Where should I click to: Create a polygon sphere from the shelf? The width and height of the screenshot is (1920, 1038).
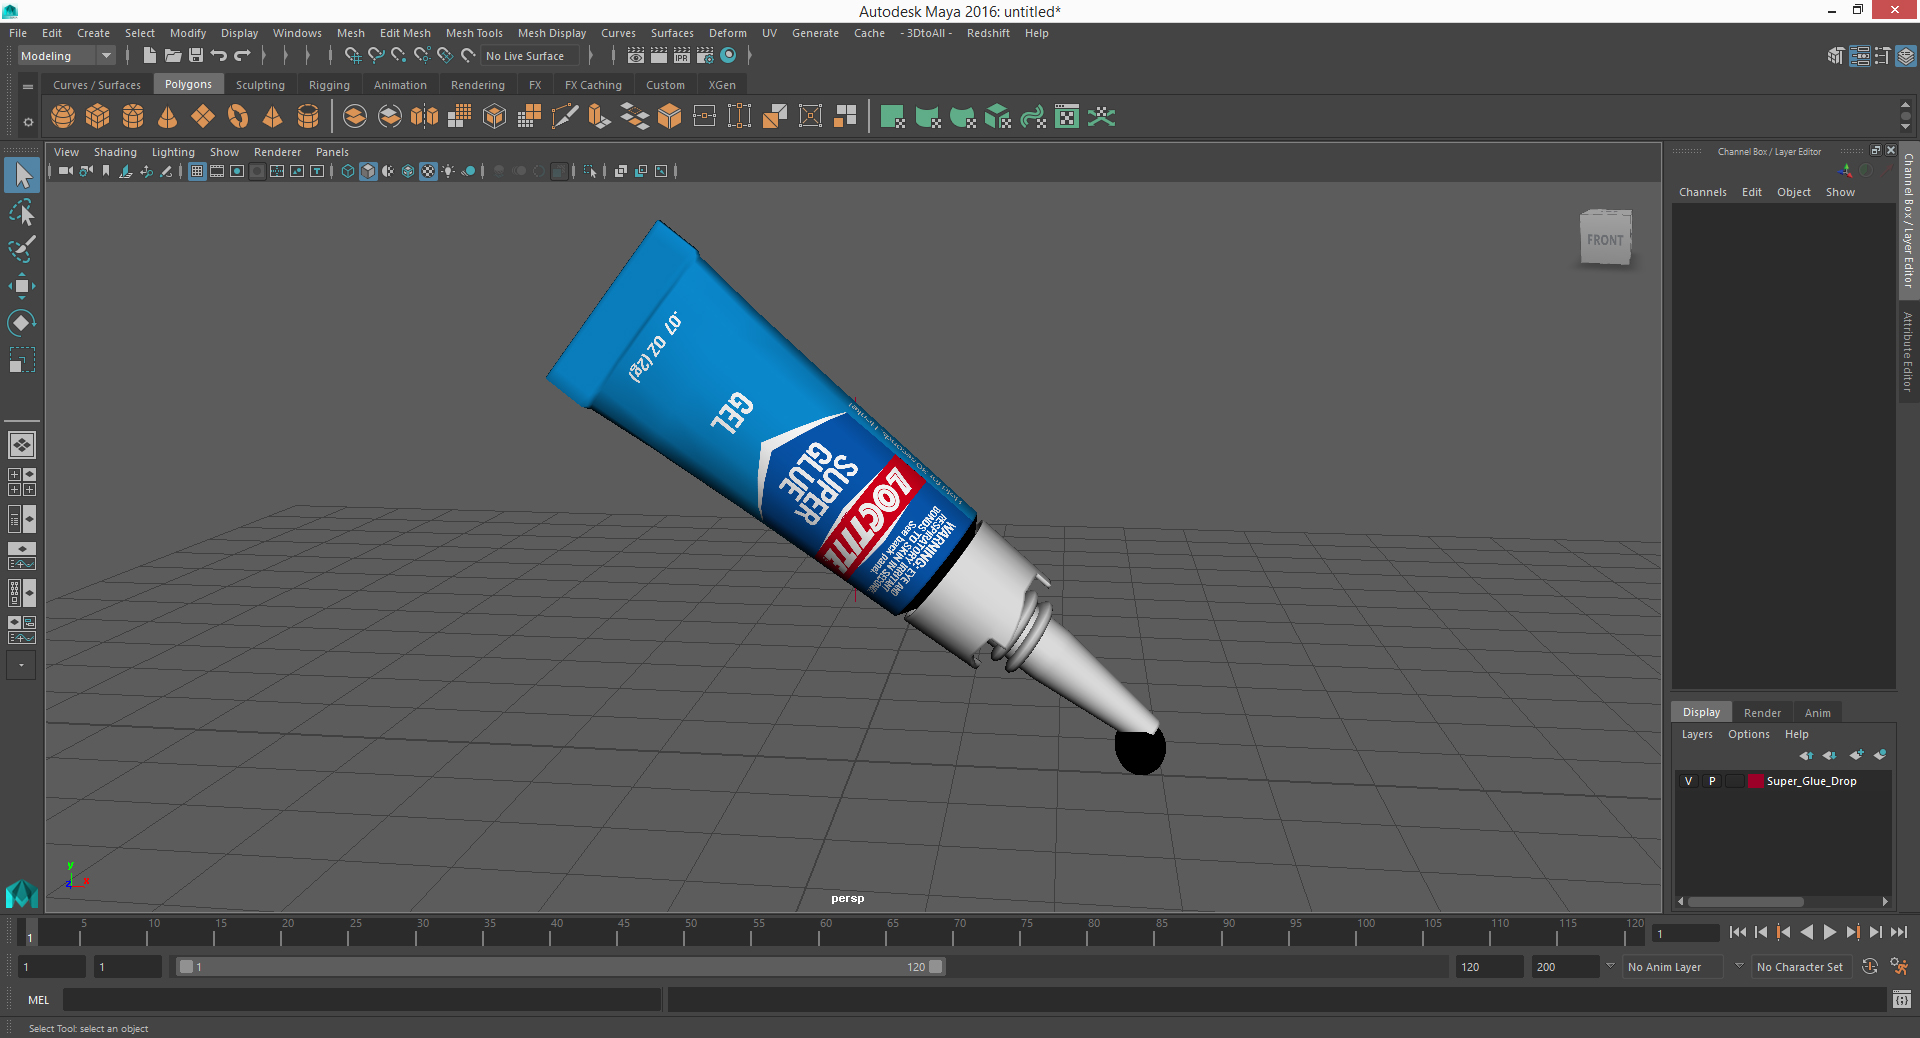[63, 117]
